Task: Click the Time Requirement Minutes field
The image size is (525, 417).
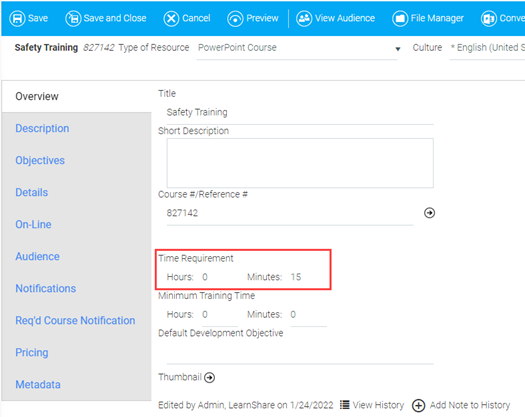Action: [x=308, y=277]
